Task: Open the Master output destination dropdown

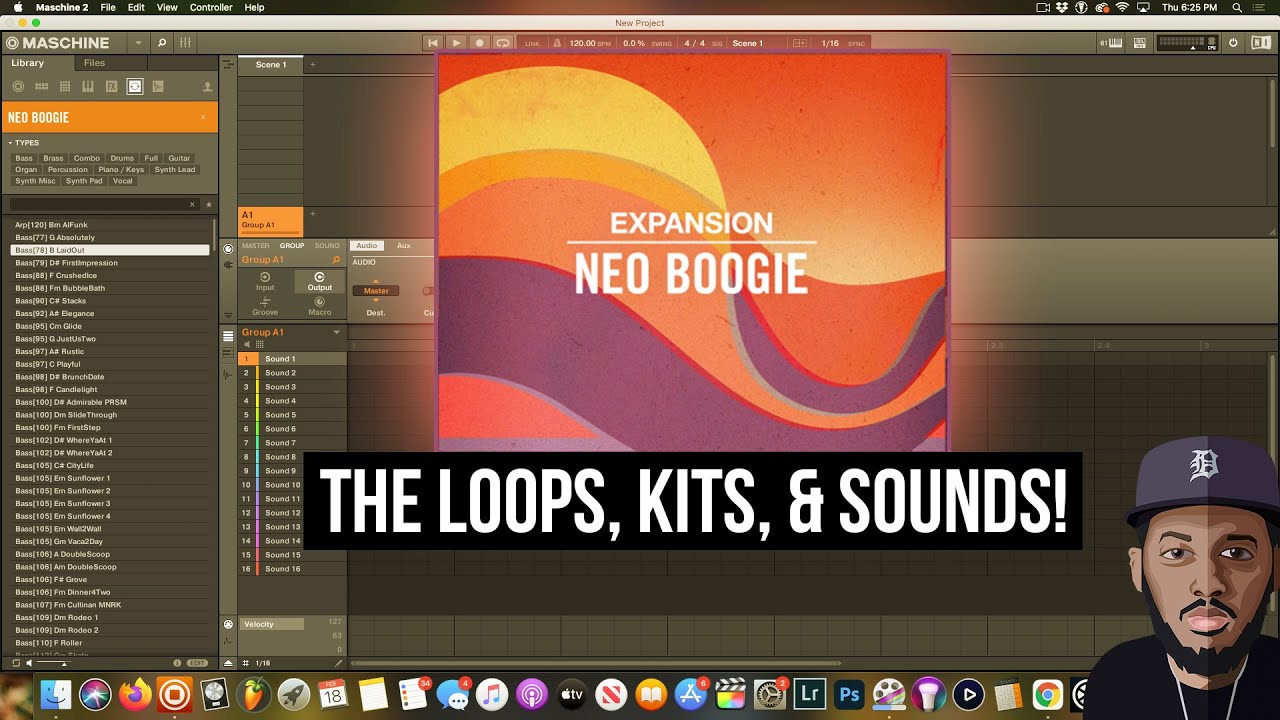Action: (376, 291)
